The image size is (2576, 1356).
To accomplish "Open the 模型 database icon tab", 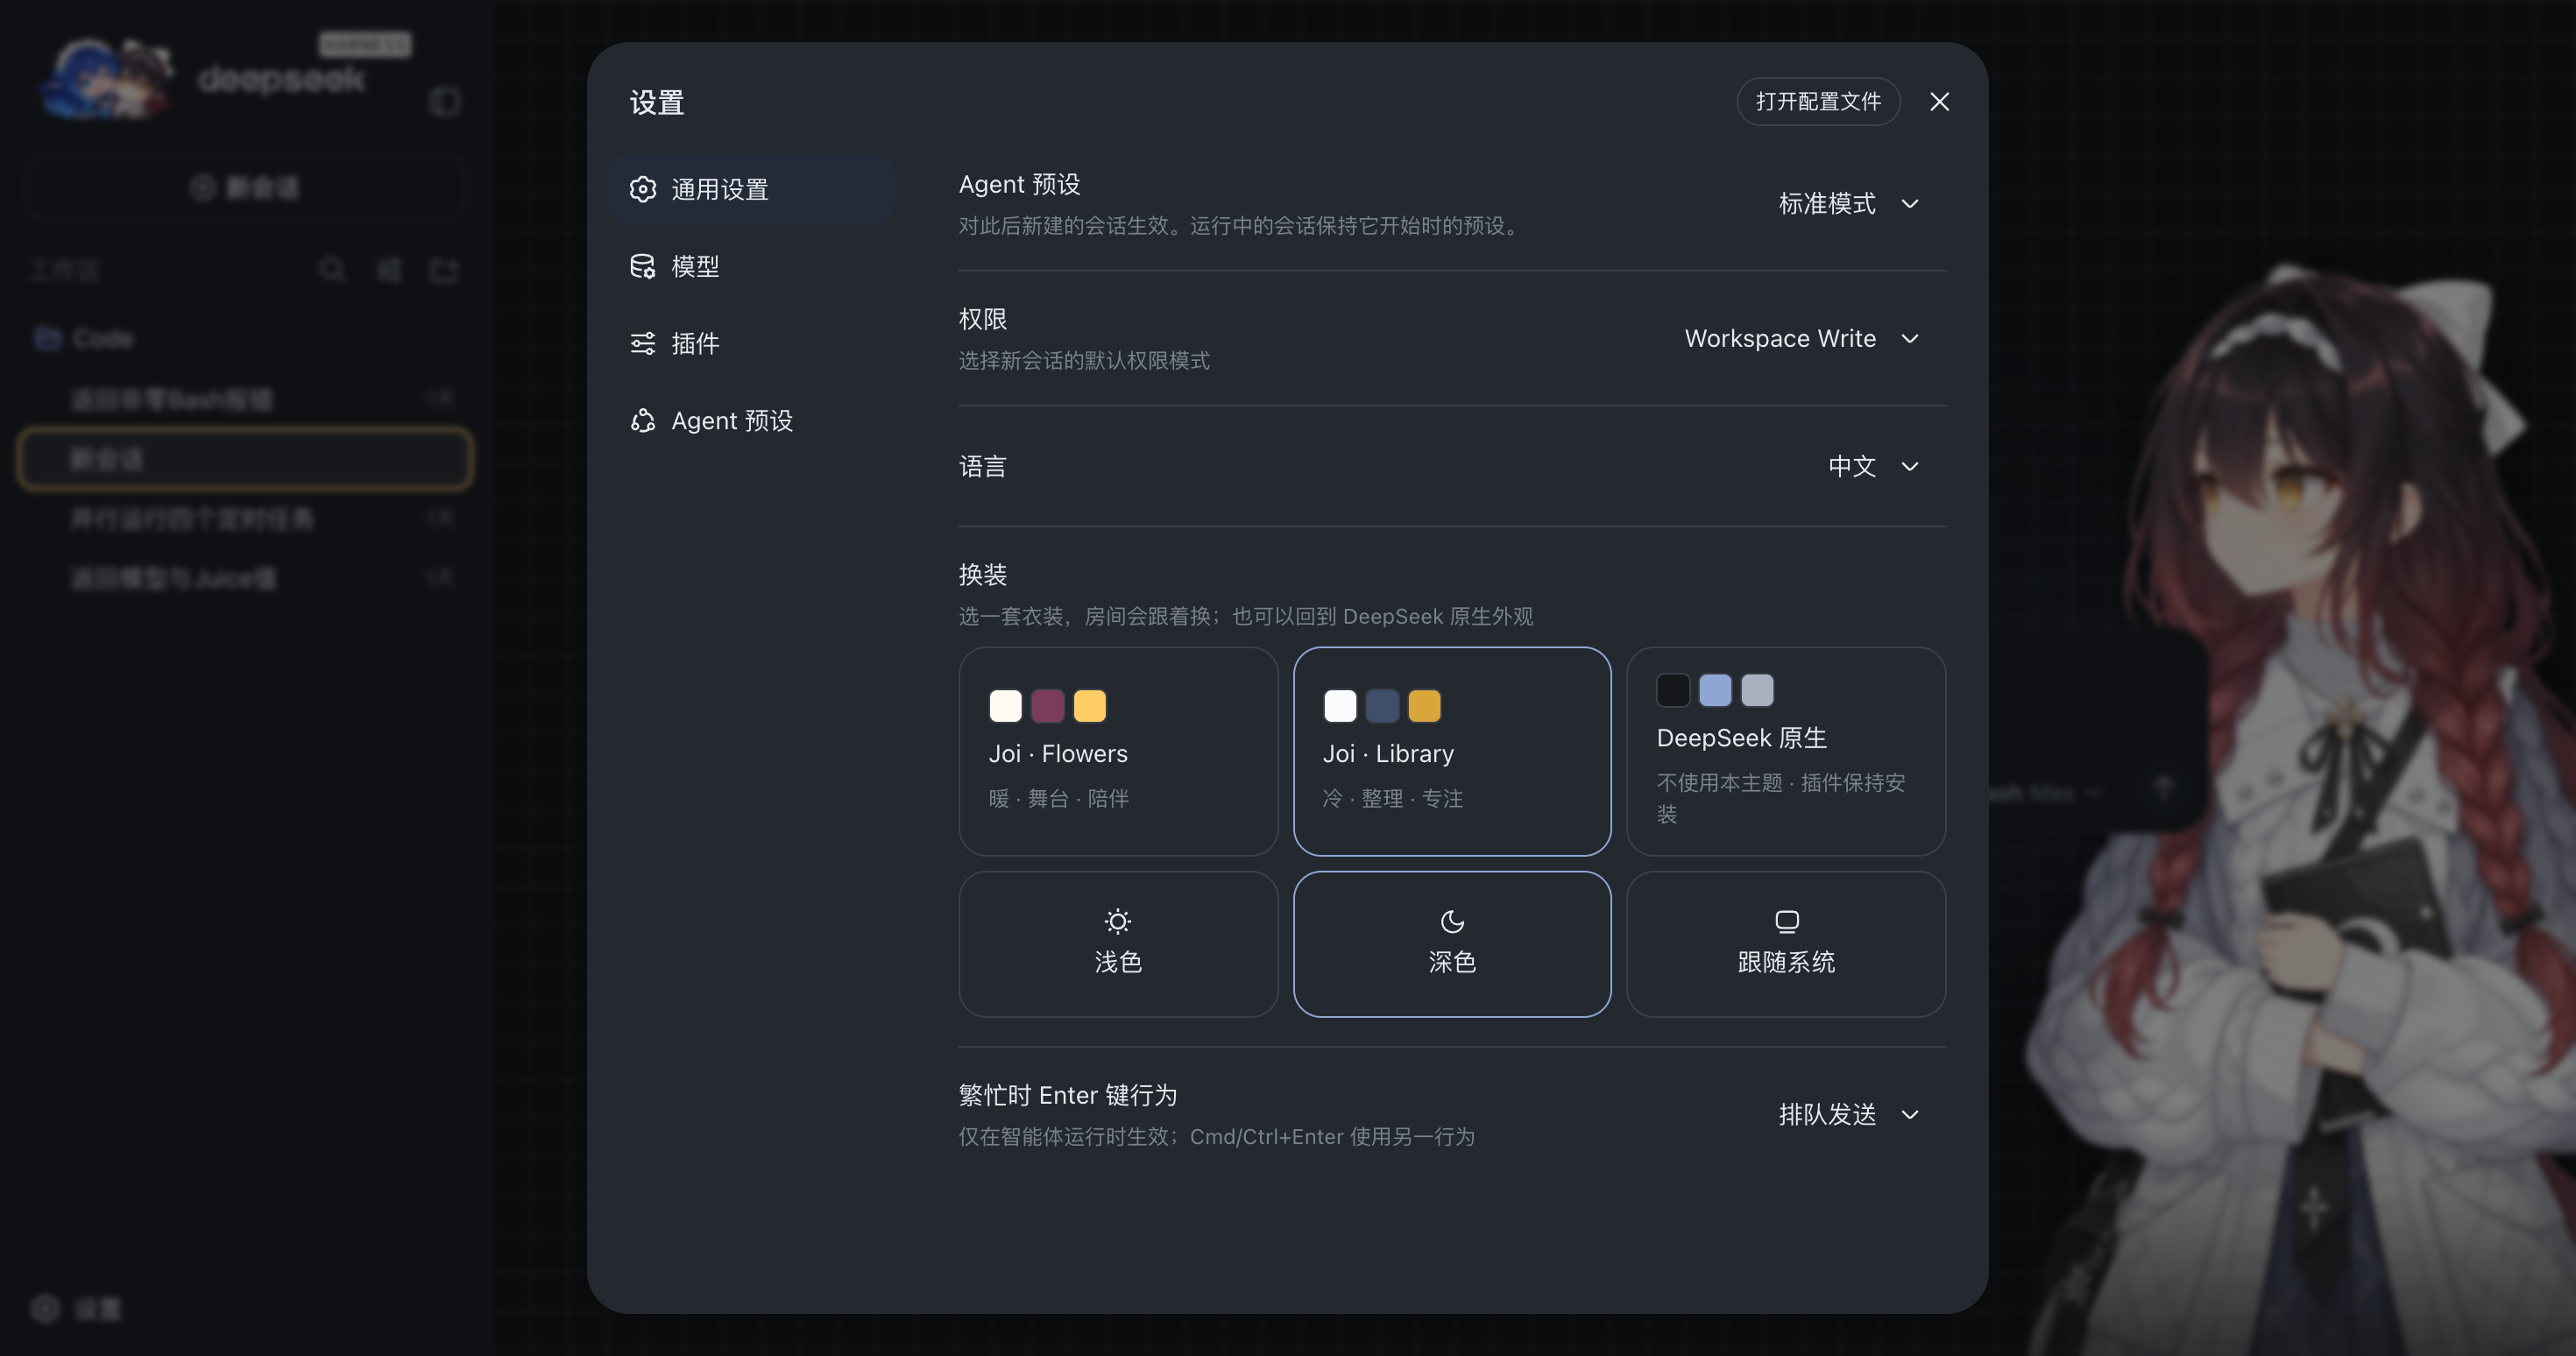I will [750, 266].
